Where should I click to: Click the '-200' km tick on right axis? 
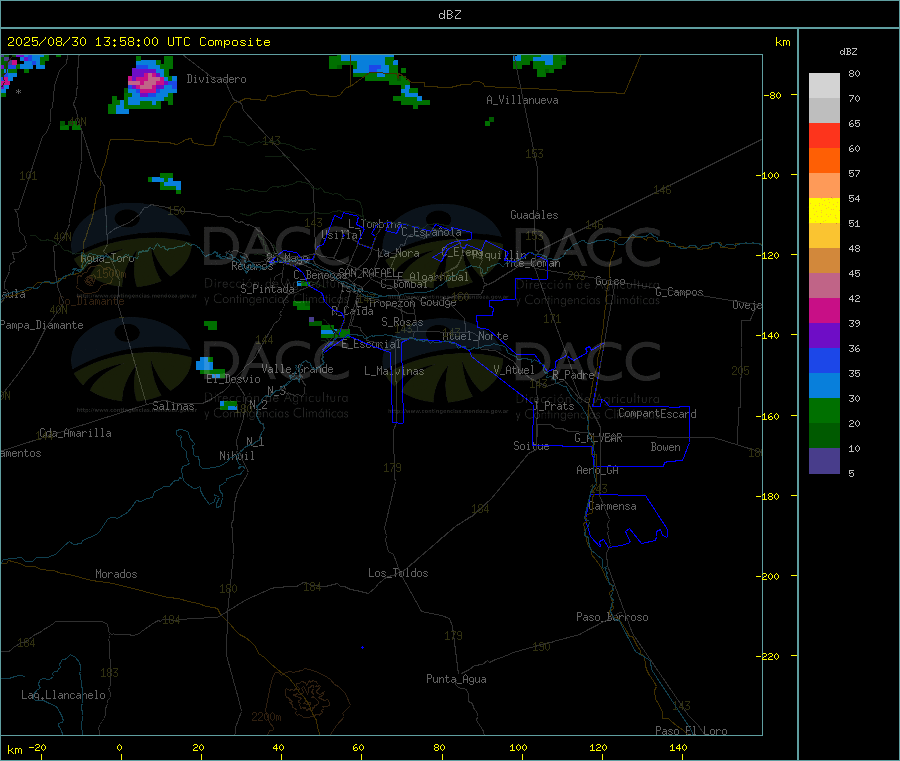pyautogui.click(x=769, y=577)
